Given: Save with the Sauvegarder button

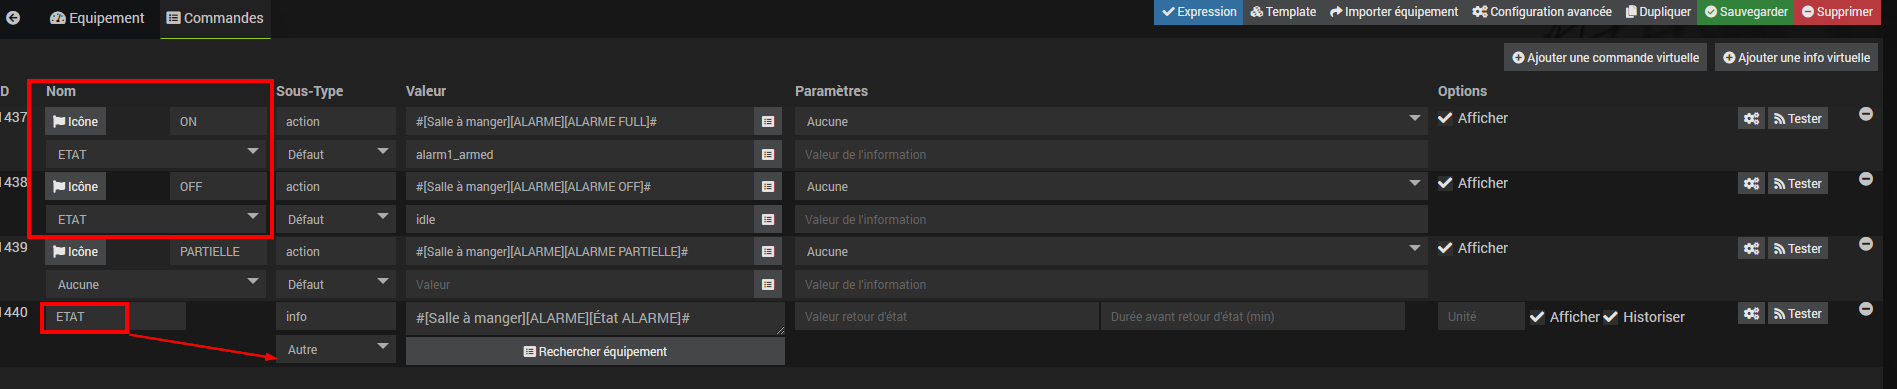Looking at the screenshot, I should [1746, 12].
